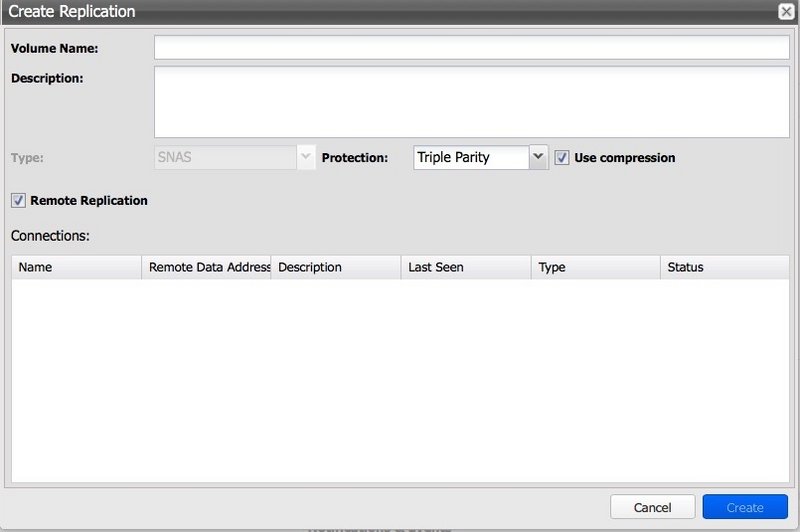Uncheck the Remote Replication checkbox

click(x=18, y=200)
